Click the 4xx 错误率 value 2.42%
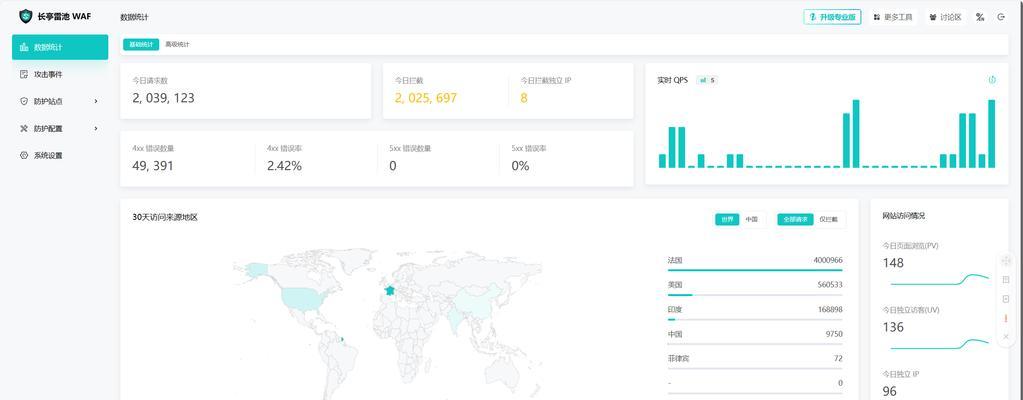 (x=284, y=166)
